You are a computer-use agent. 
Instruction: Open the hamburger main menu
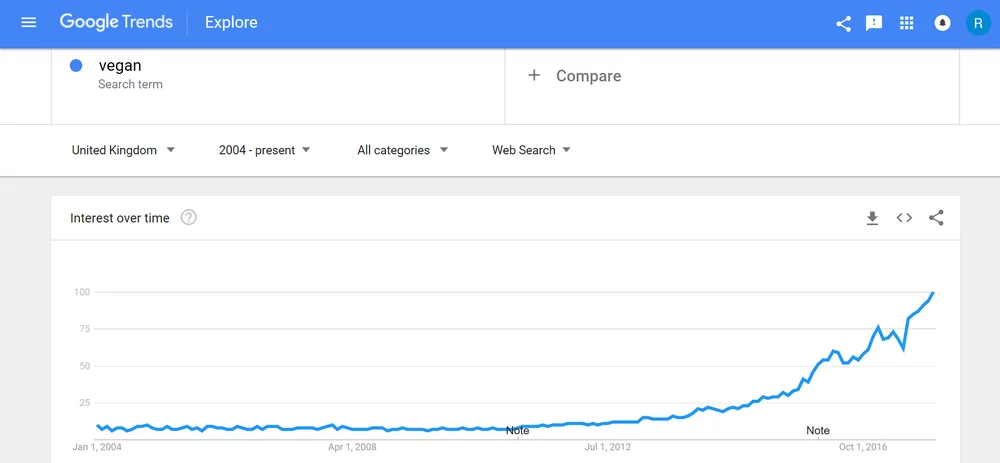coord(28,22)
